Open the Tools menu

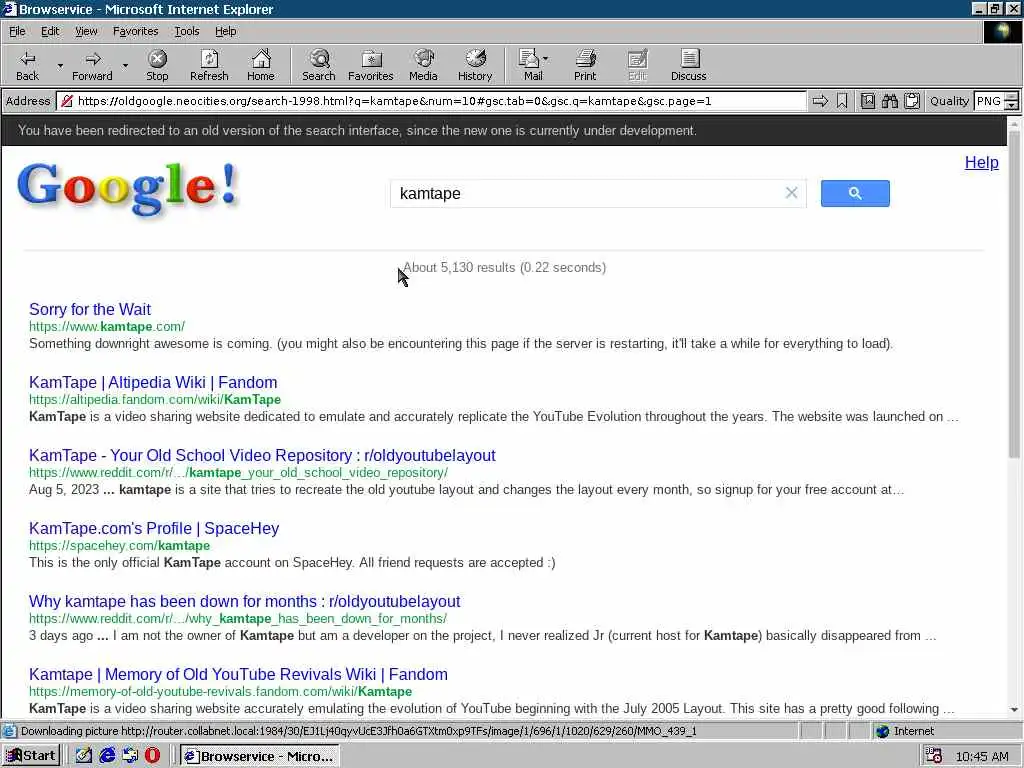[186, 31]
